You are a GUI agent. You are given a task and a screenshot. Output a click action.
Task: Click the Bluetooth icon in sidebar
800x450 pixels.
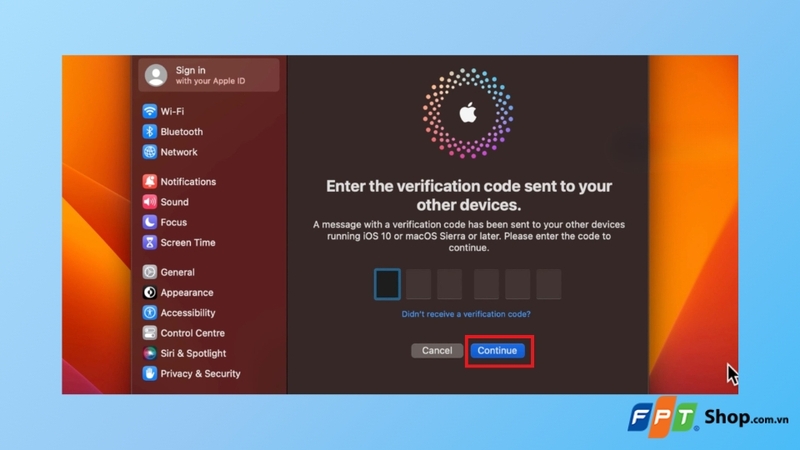[149, 132]
